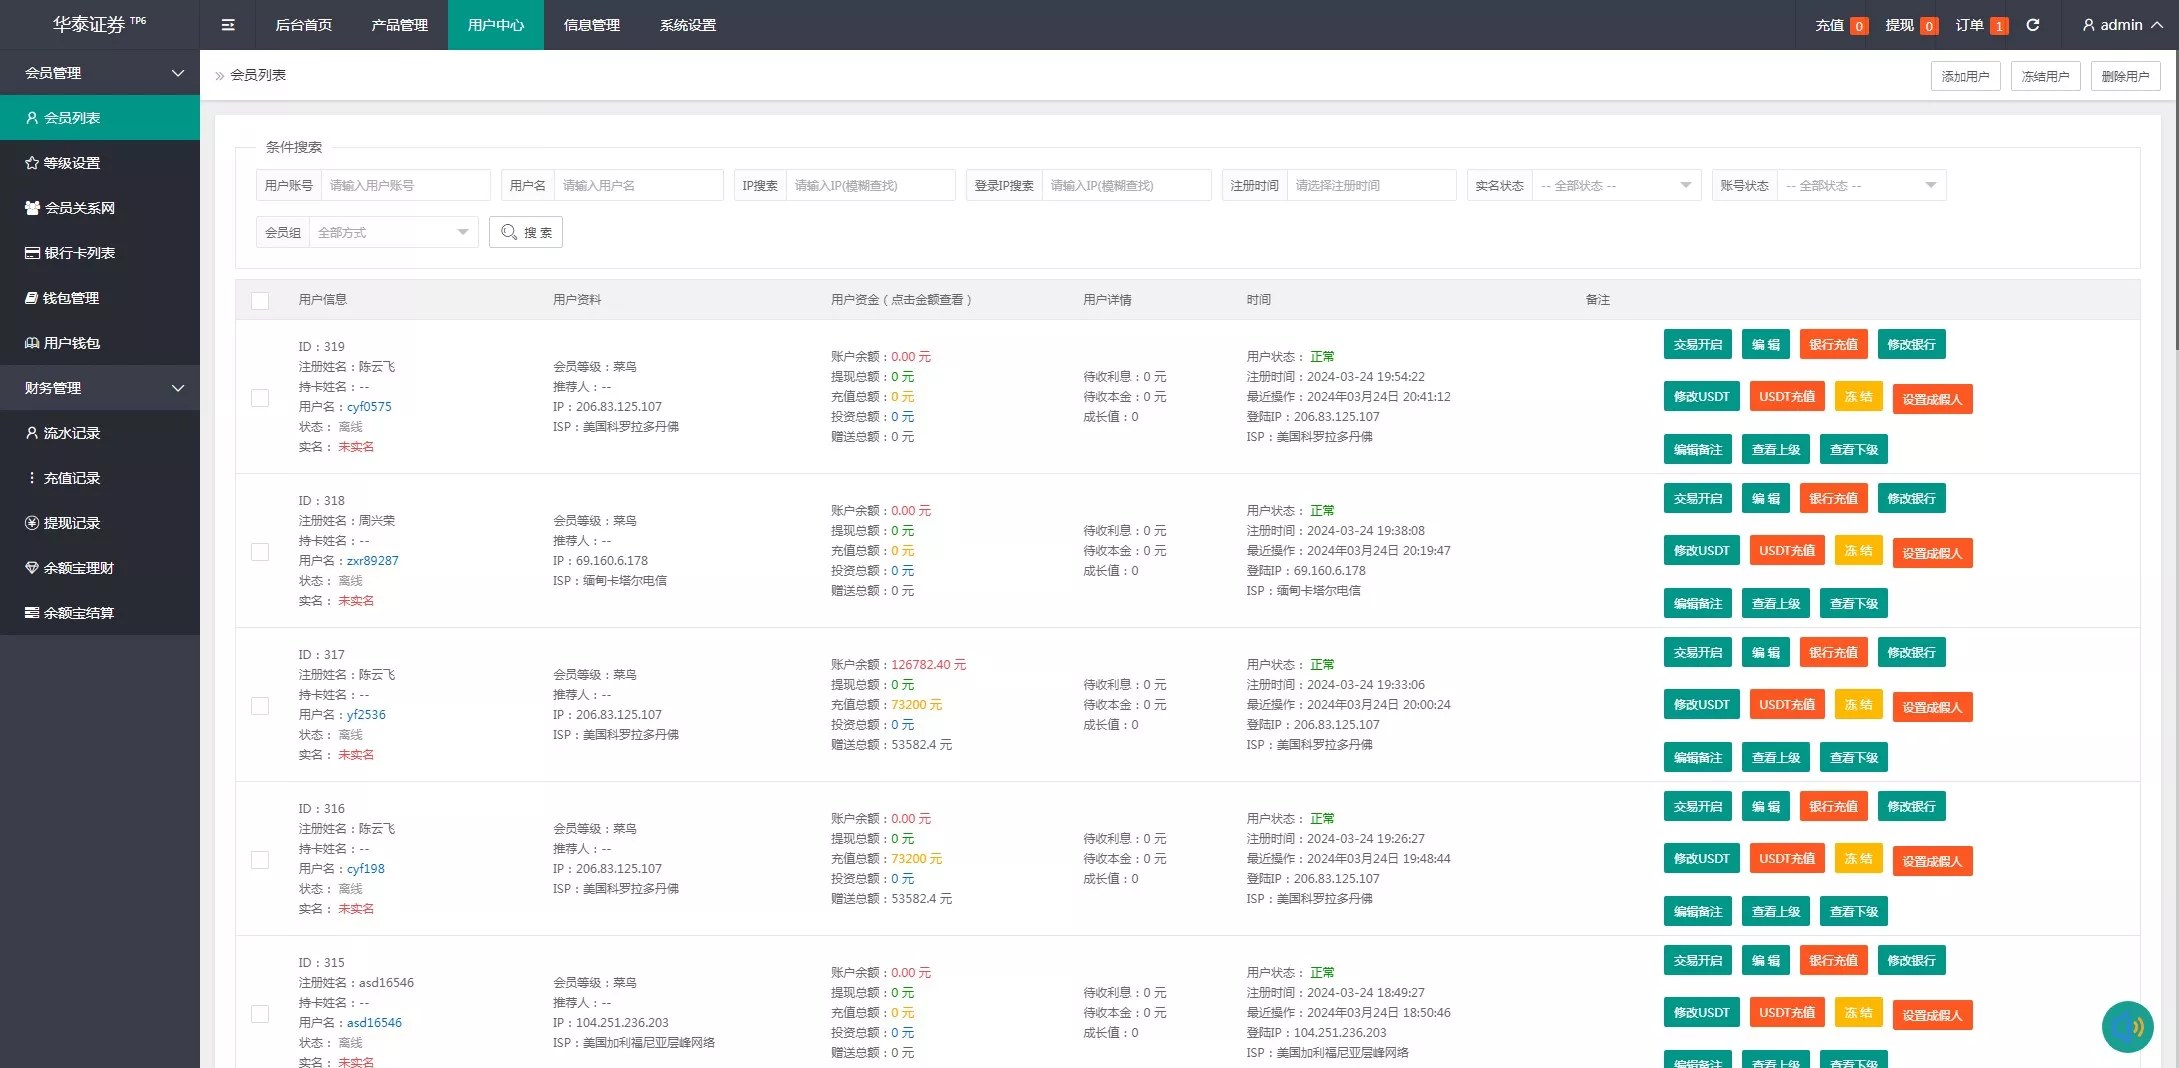The width and height of the screenshot is (2179, 1068).
Task: Open the floating sound widget icon
Action: coord(2127,1027)
